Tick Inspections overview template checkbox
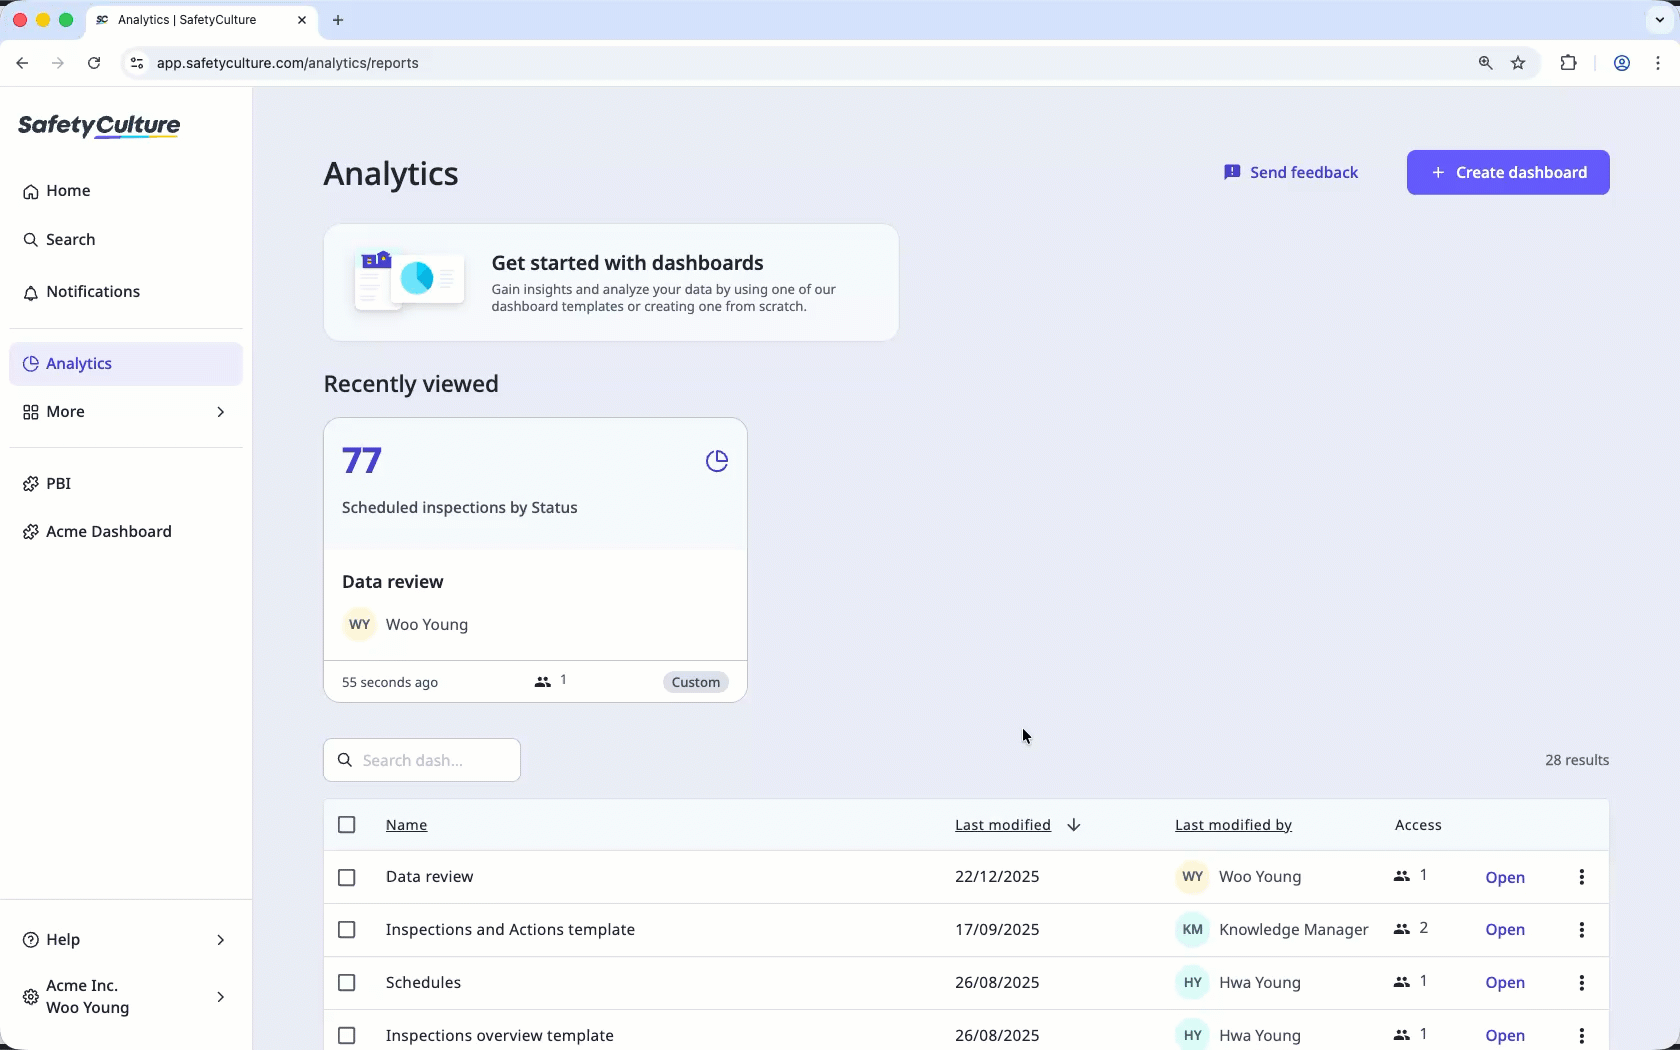The image size is (1680, 1050). click(x=347, y=1036)
